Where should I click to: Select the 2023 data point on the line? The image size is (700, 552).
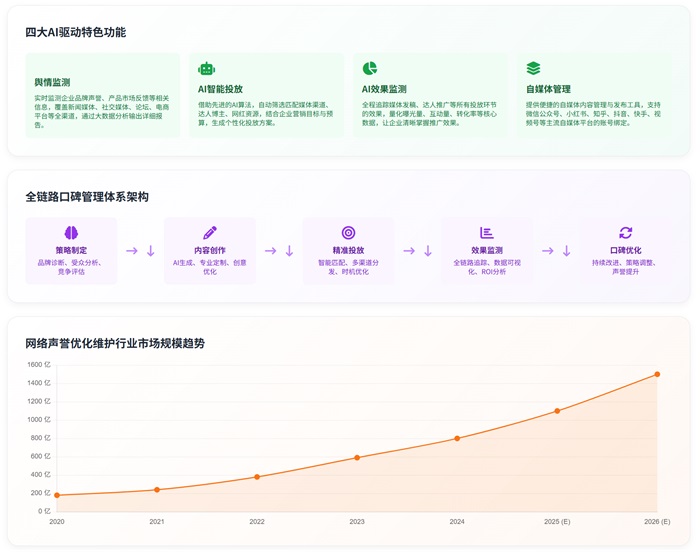click(x=357, y=458)
